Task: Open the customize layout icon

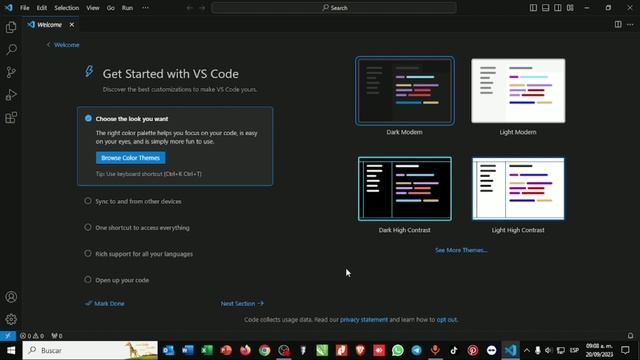Action: 570,8
